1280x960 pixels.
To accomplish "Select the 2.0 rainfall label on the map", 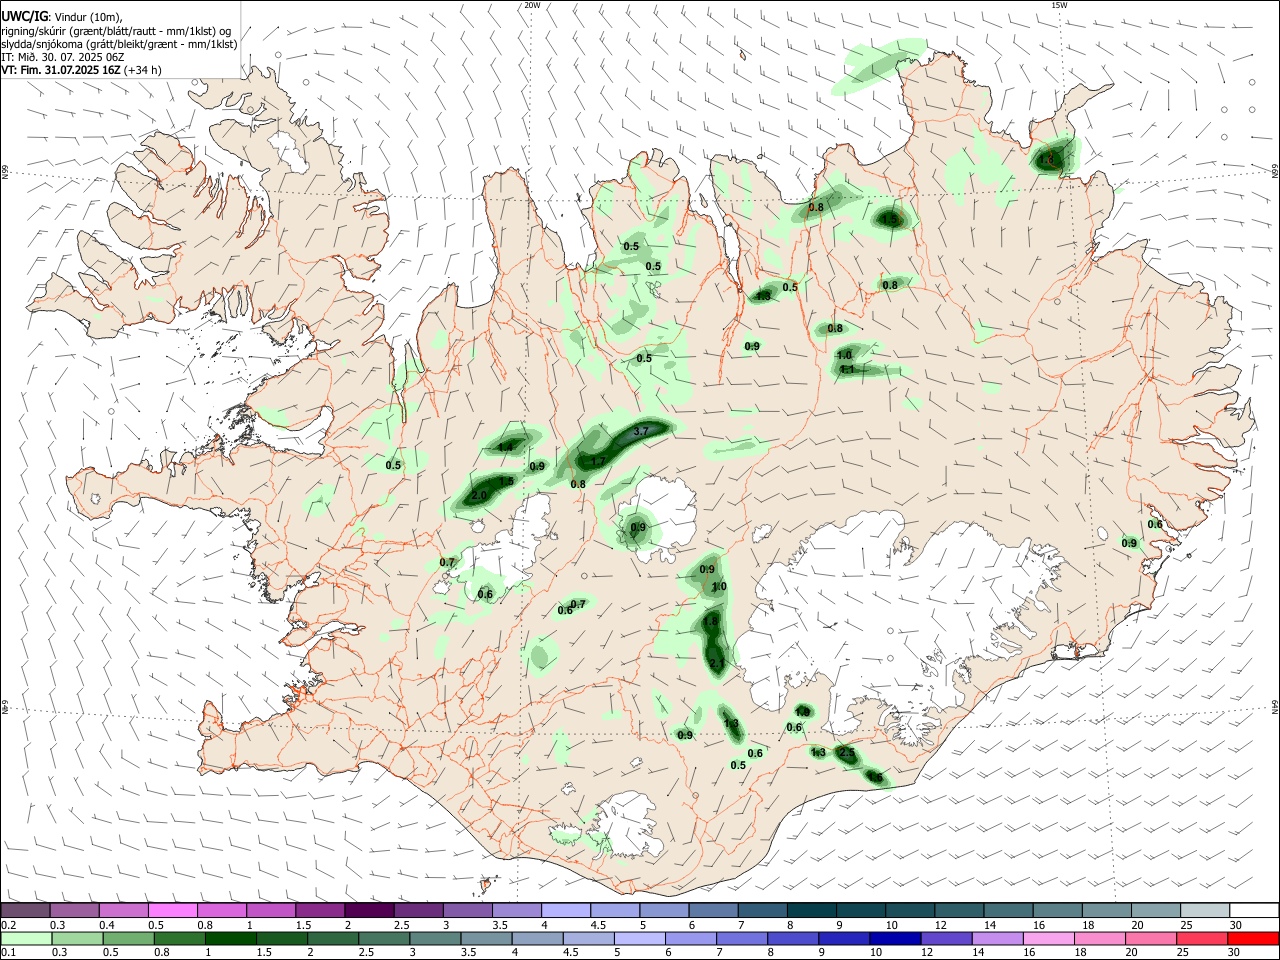I will [x=479, y=496].
